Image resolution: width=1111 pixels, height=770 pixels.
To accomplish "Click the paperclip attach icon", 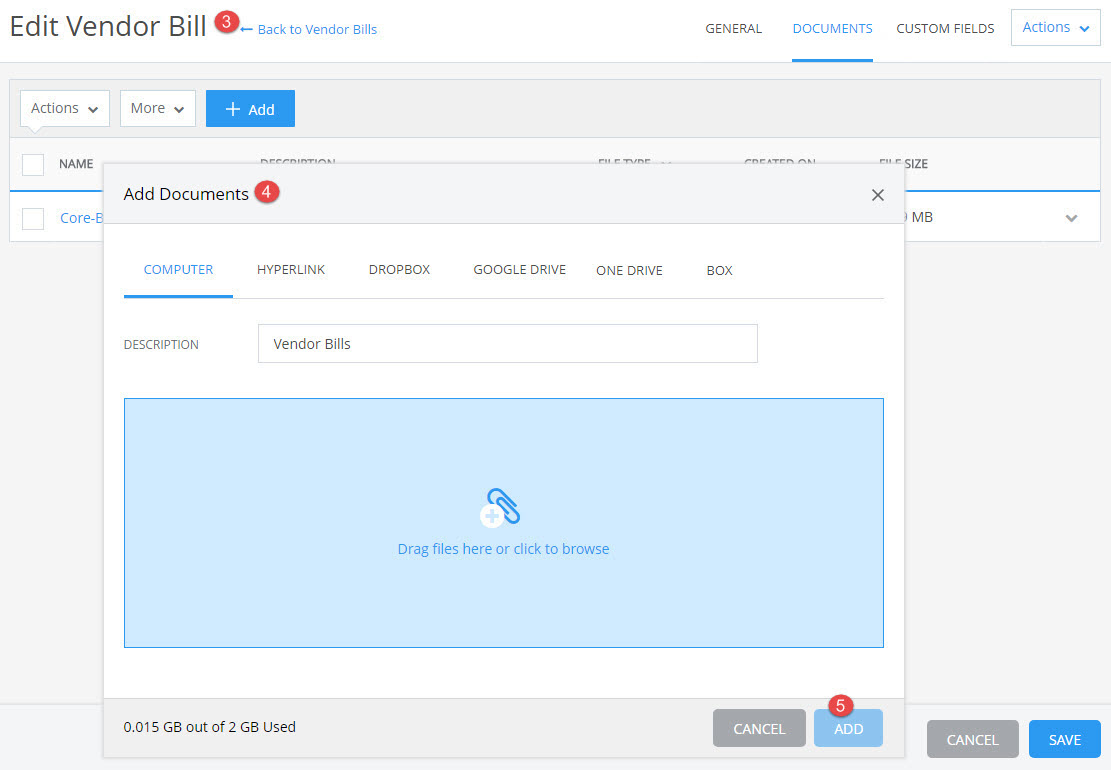I will pos(500,507).
